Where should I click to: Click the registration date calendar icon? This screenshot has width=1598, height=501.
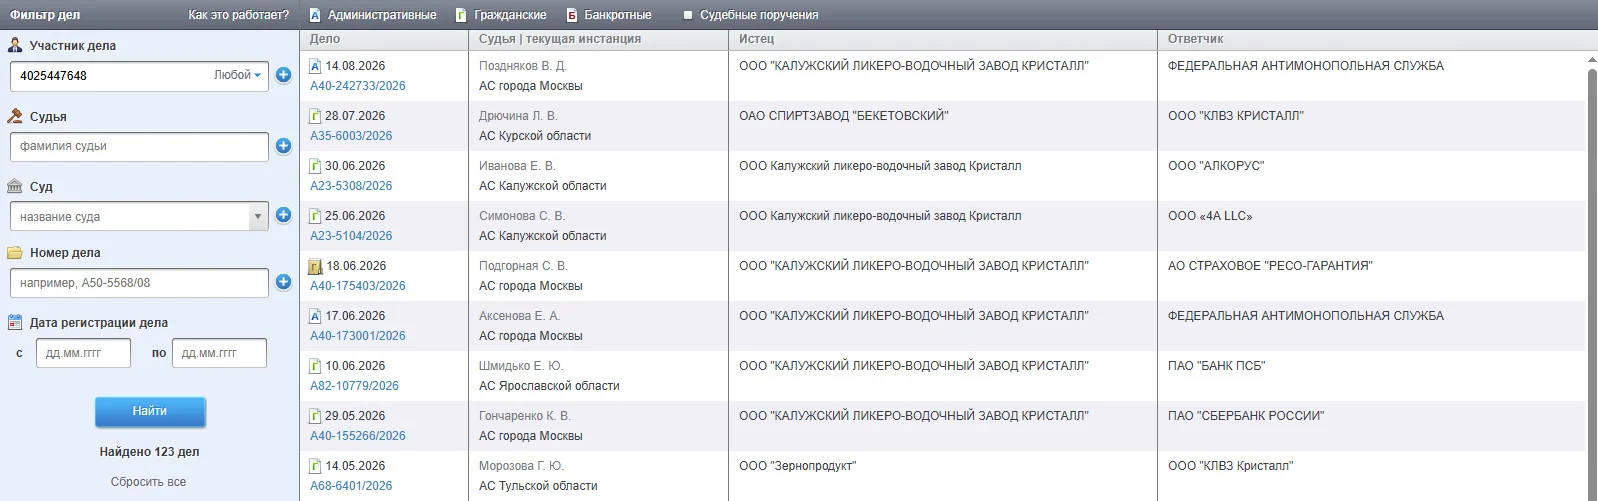(x=15, y=322)
